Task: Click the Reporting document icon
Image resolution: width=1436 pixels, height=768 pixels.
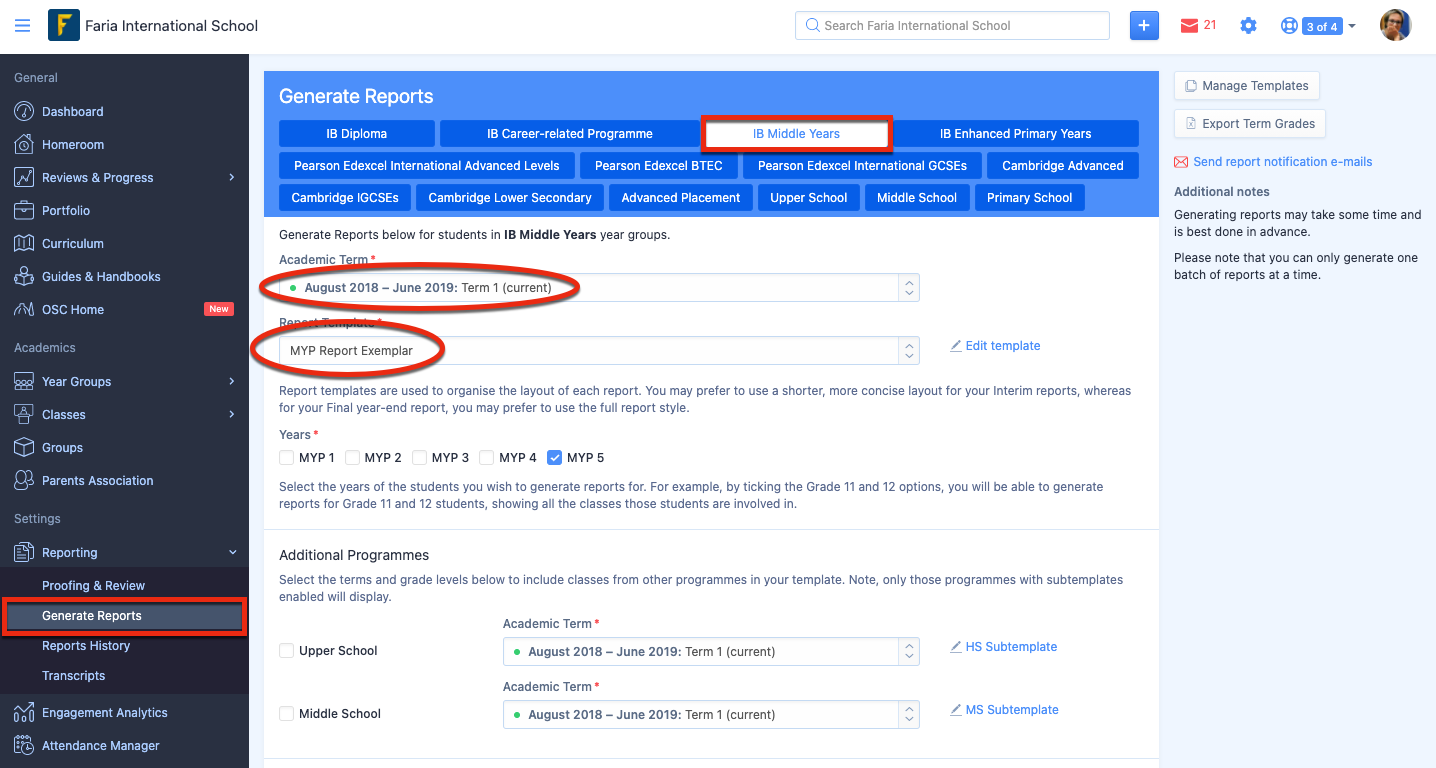Action: click(24, 553)
